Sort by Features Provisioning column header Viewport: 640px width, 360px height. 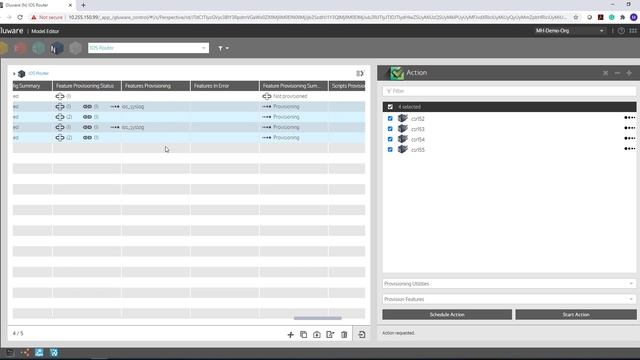156,86
